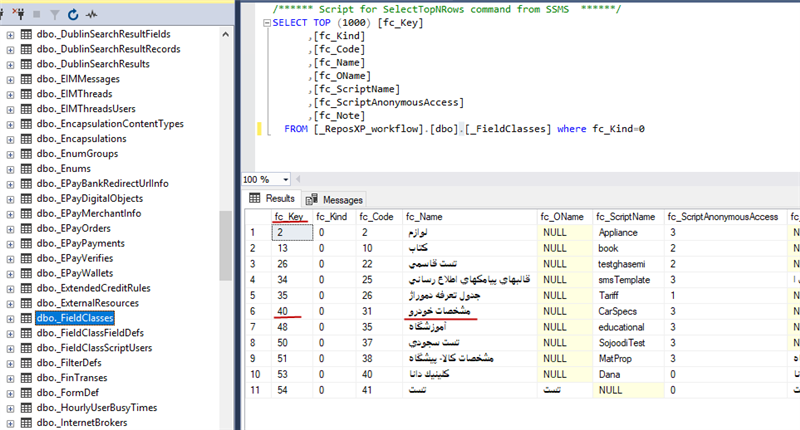The image size is (800, 430).
Task: Click the Refresh icon in Object Explorer
Action: tap(72, 15)
